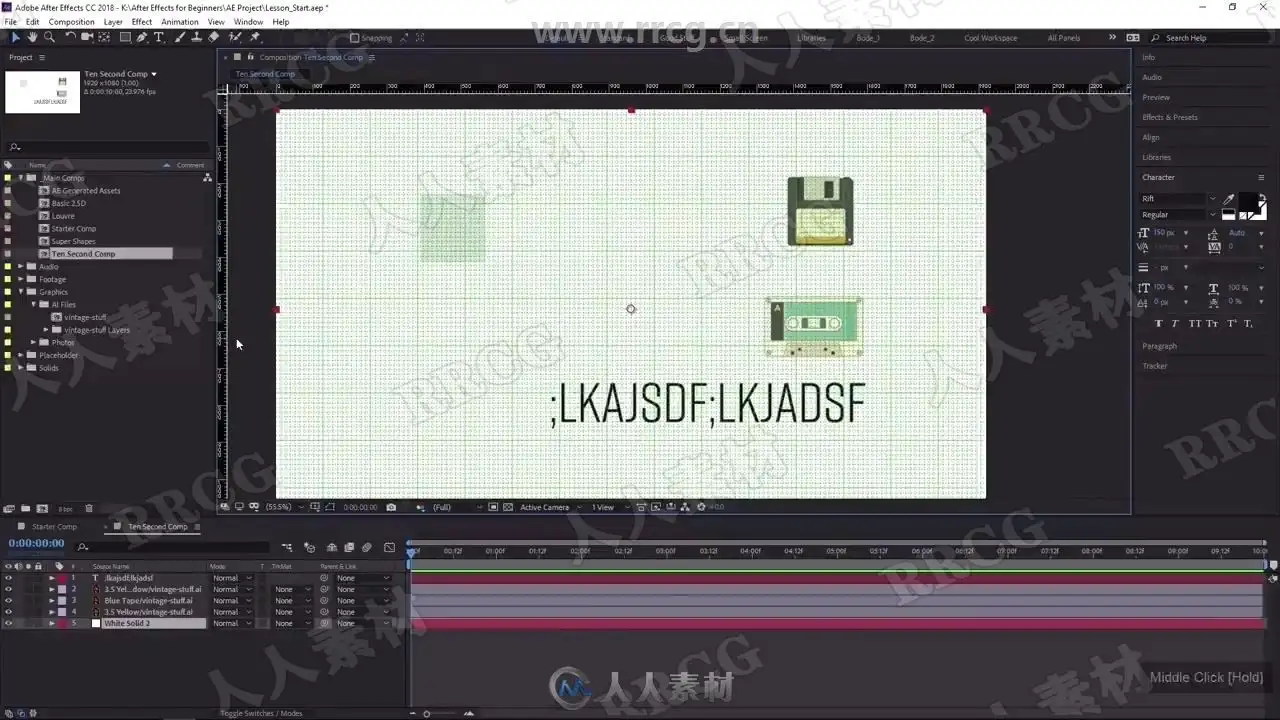Switch to the Cool Workspace layout
The height and width of the screenshot is (720, 1280).
tap(990, 38)
